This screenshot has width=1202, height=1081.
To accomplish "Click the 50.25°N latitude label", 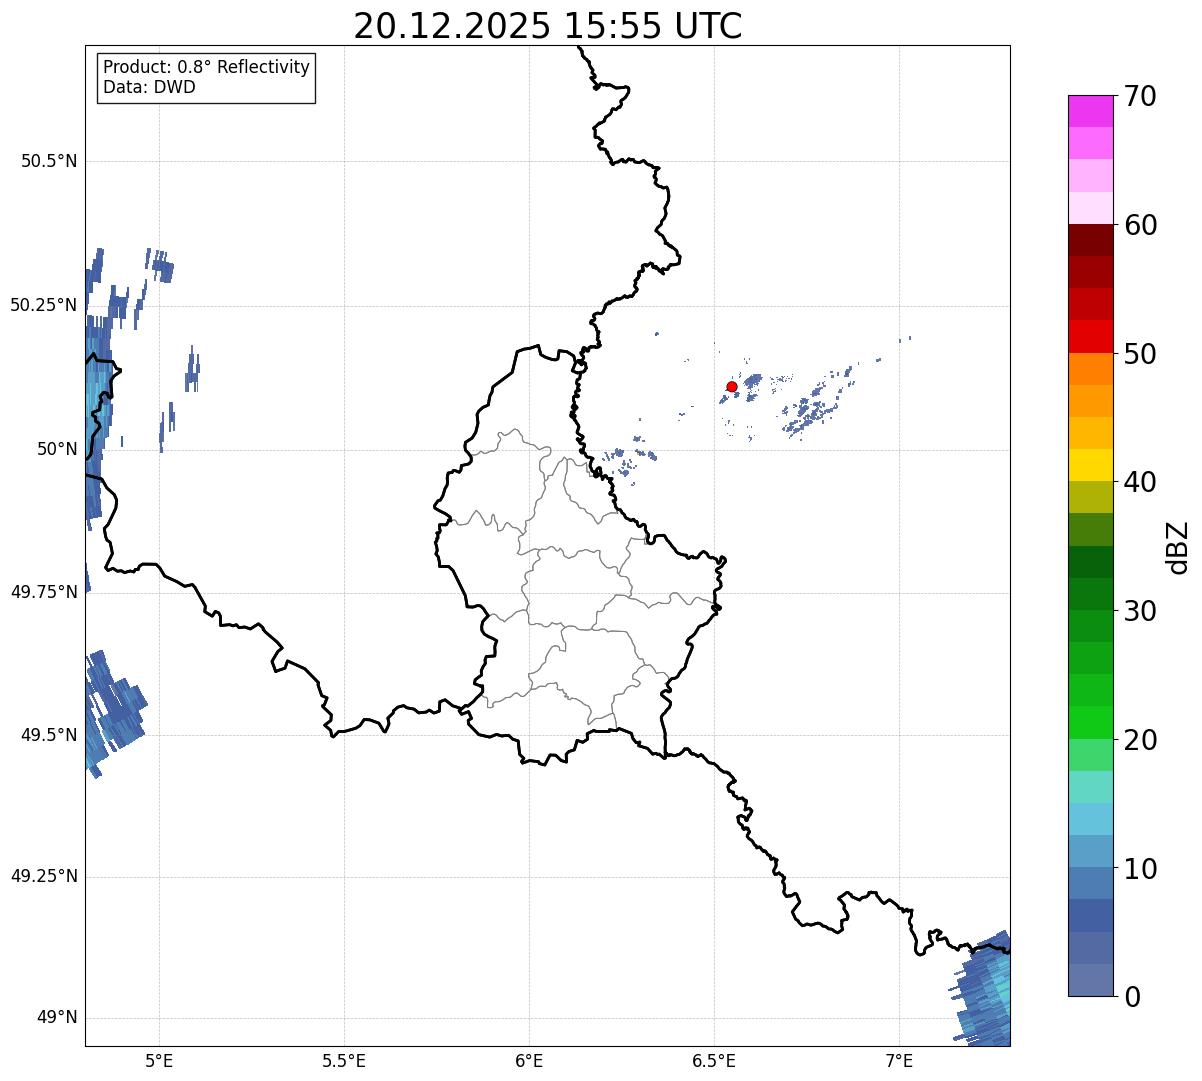I will (44, 305).
